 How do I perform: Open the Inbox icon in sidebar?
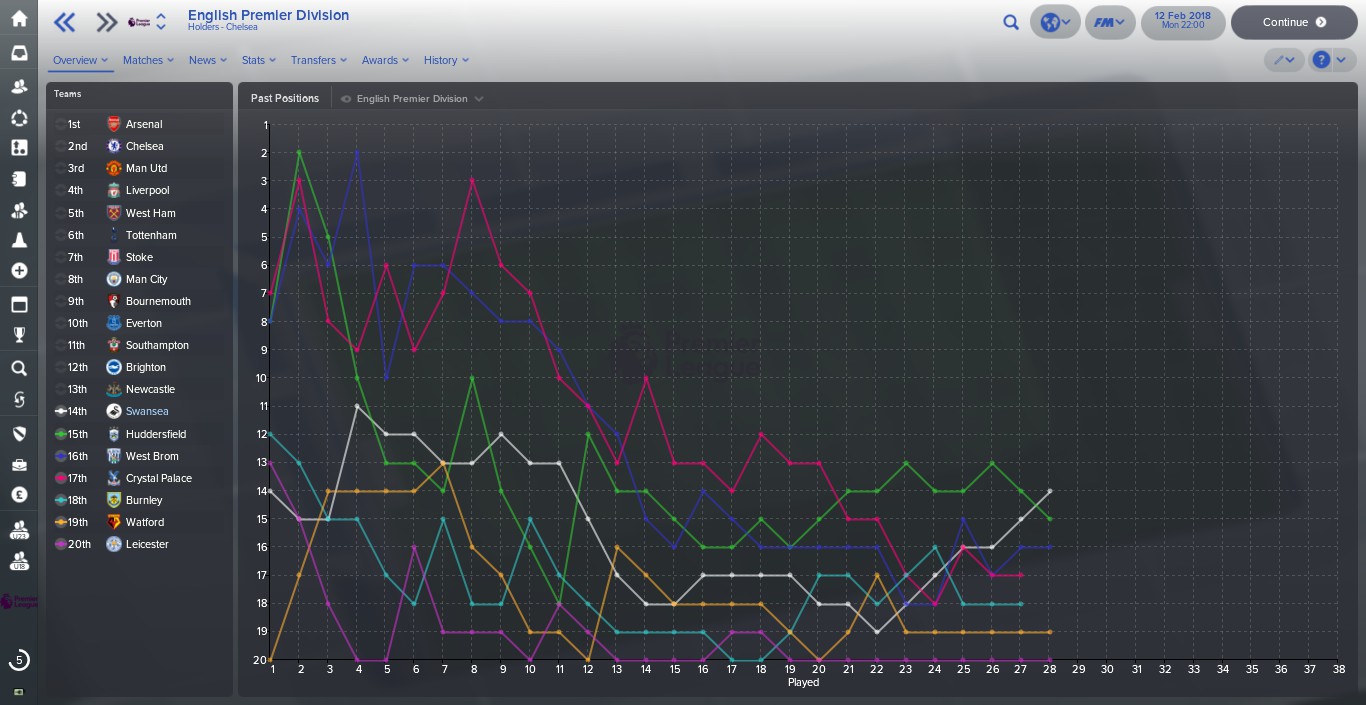point(19,53)
